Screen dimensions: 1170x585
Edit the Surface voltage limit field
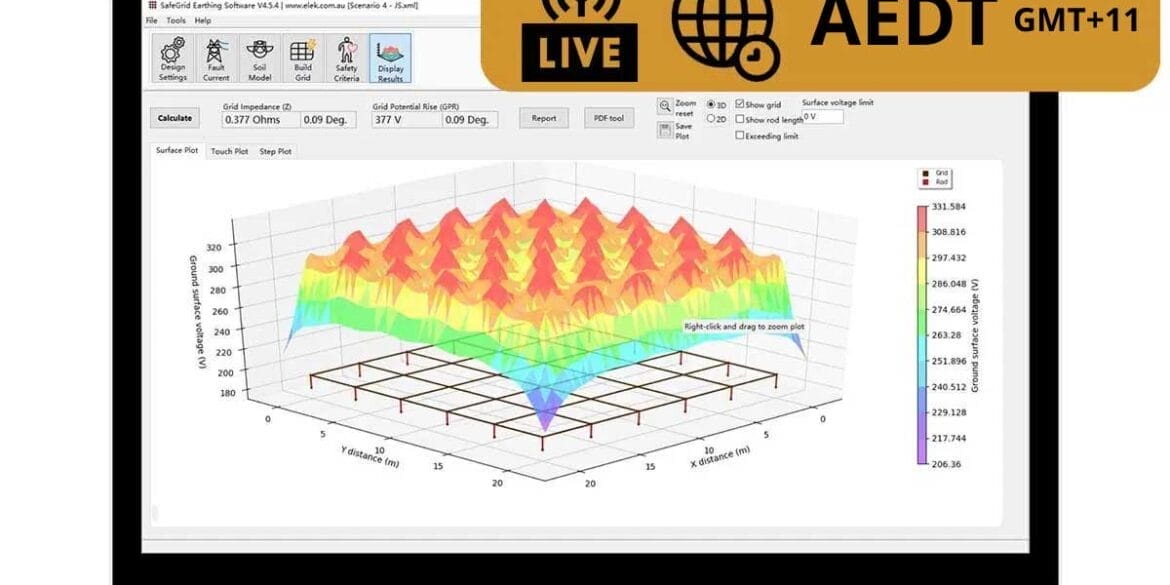point(821,117)
